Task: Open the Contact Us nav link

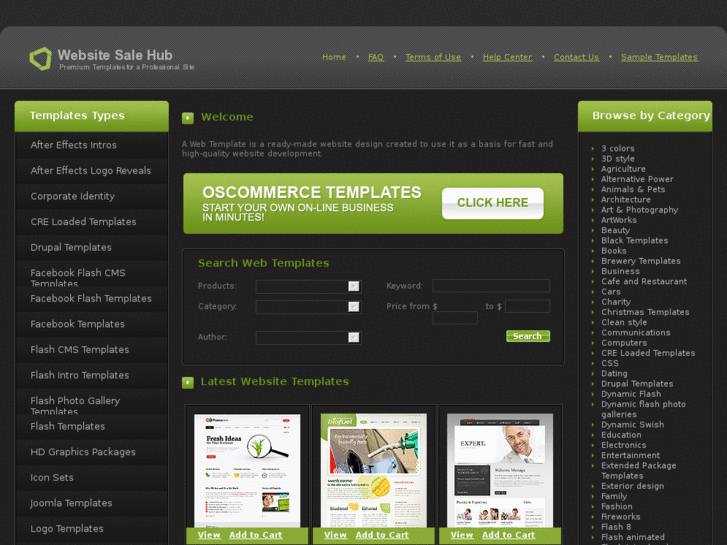Action: pyautogui.click(x=576, y=57)
